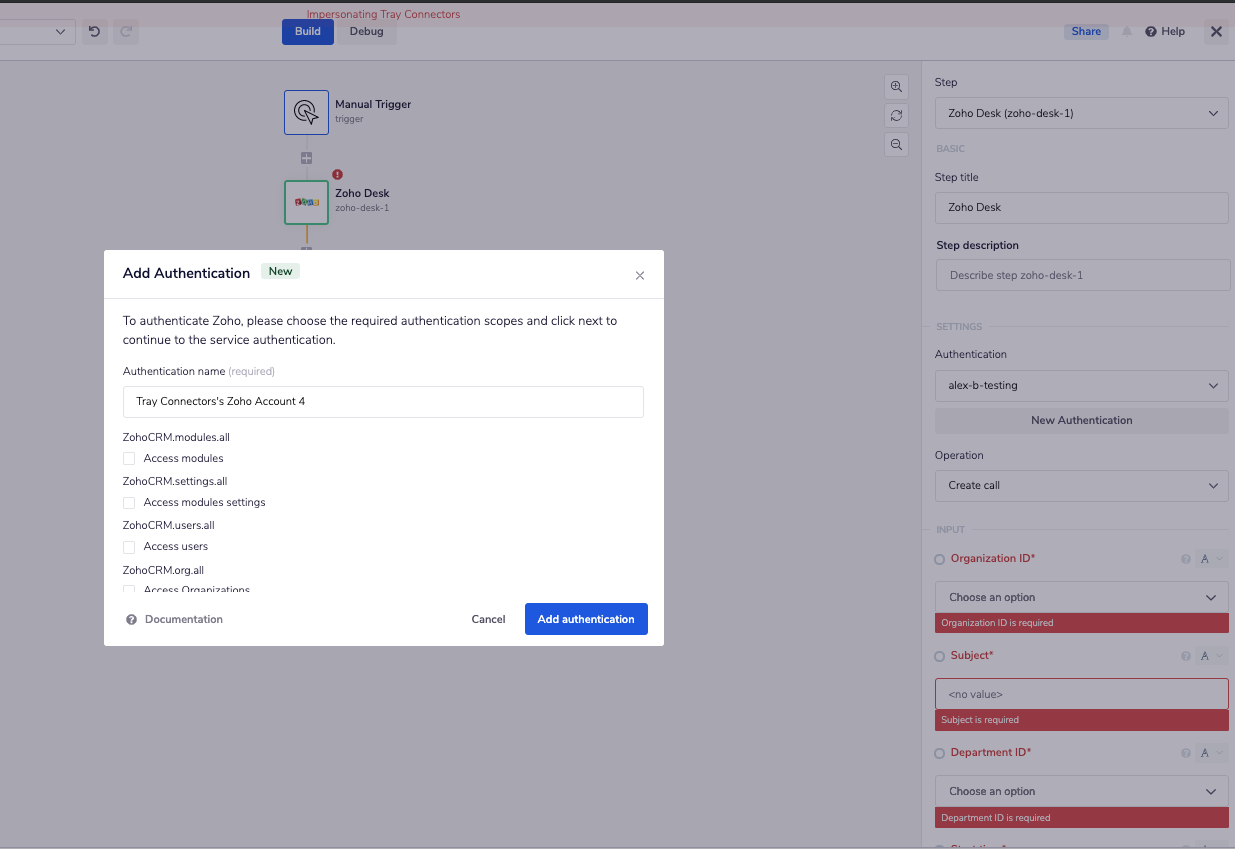The image size is (1235, 849).
Task: Click the plus icon below Manual Trigger
Action: click(306, 157)
